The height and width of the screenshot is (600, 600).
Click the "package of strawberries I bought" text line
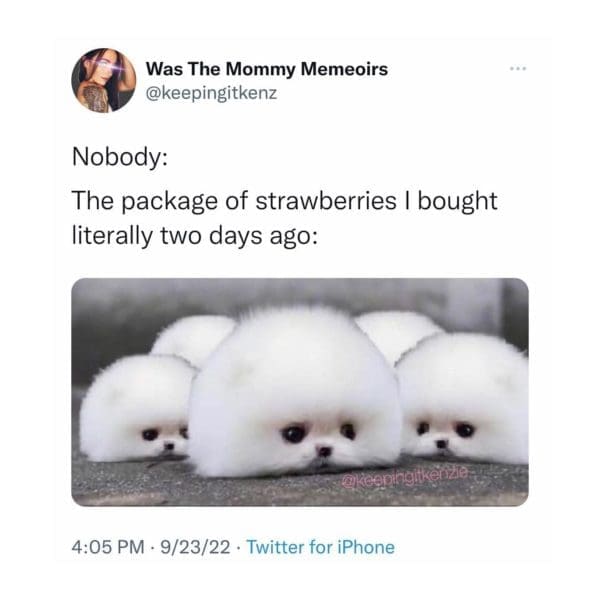[x=285, y=201]
